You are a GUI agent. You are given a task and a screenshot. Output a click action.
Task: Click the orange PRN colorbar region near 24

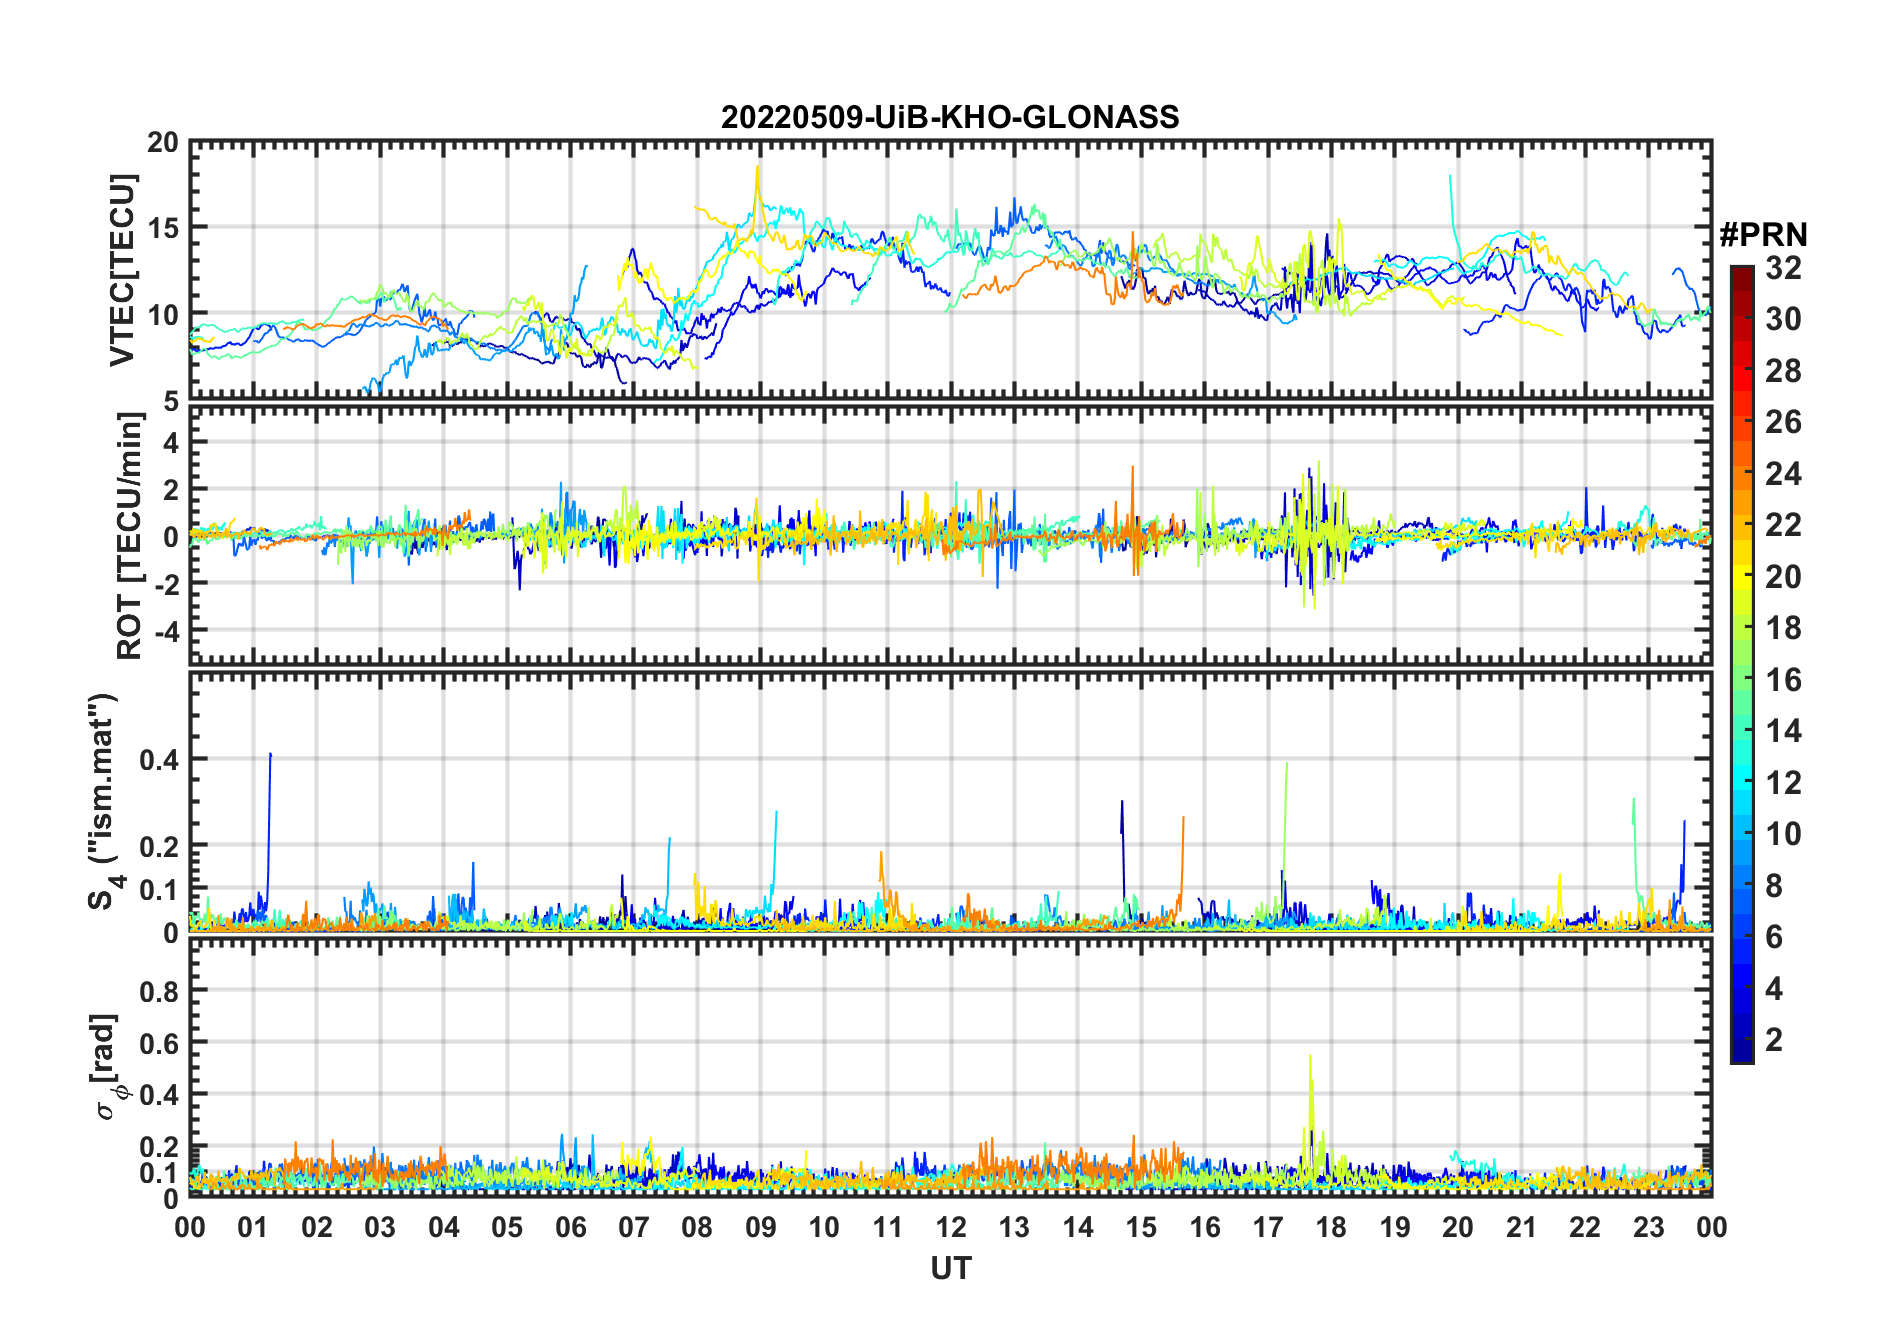pos(1741,473)
